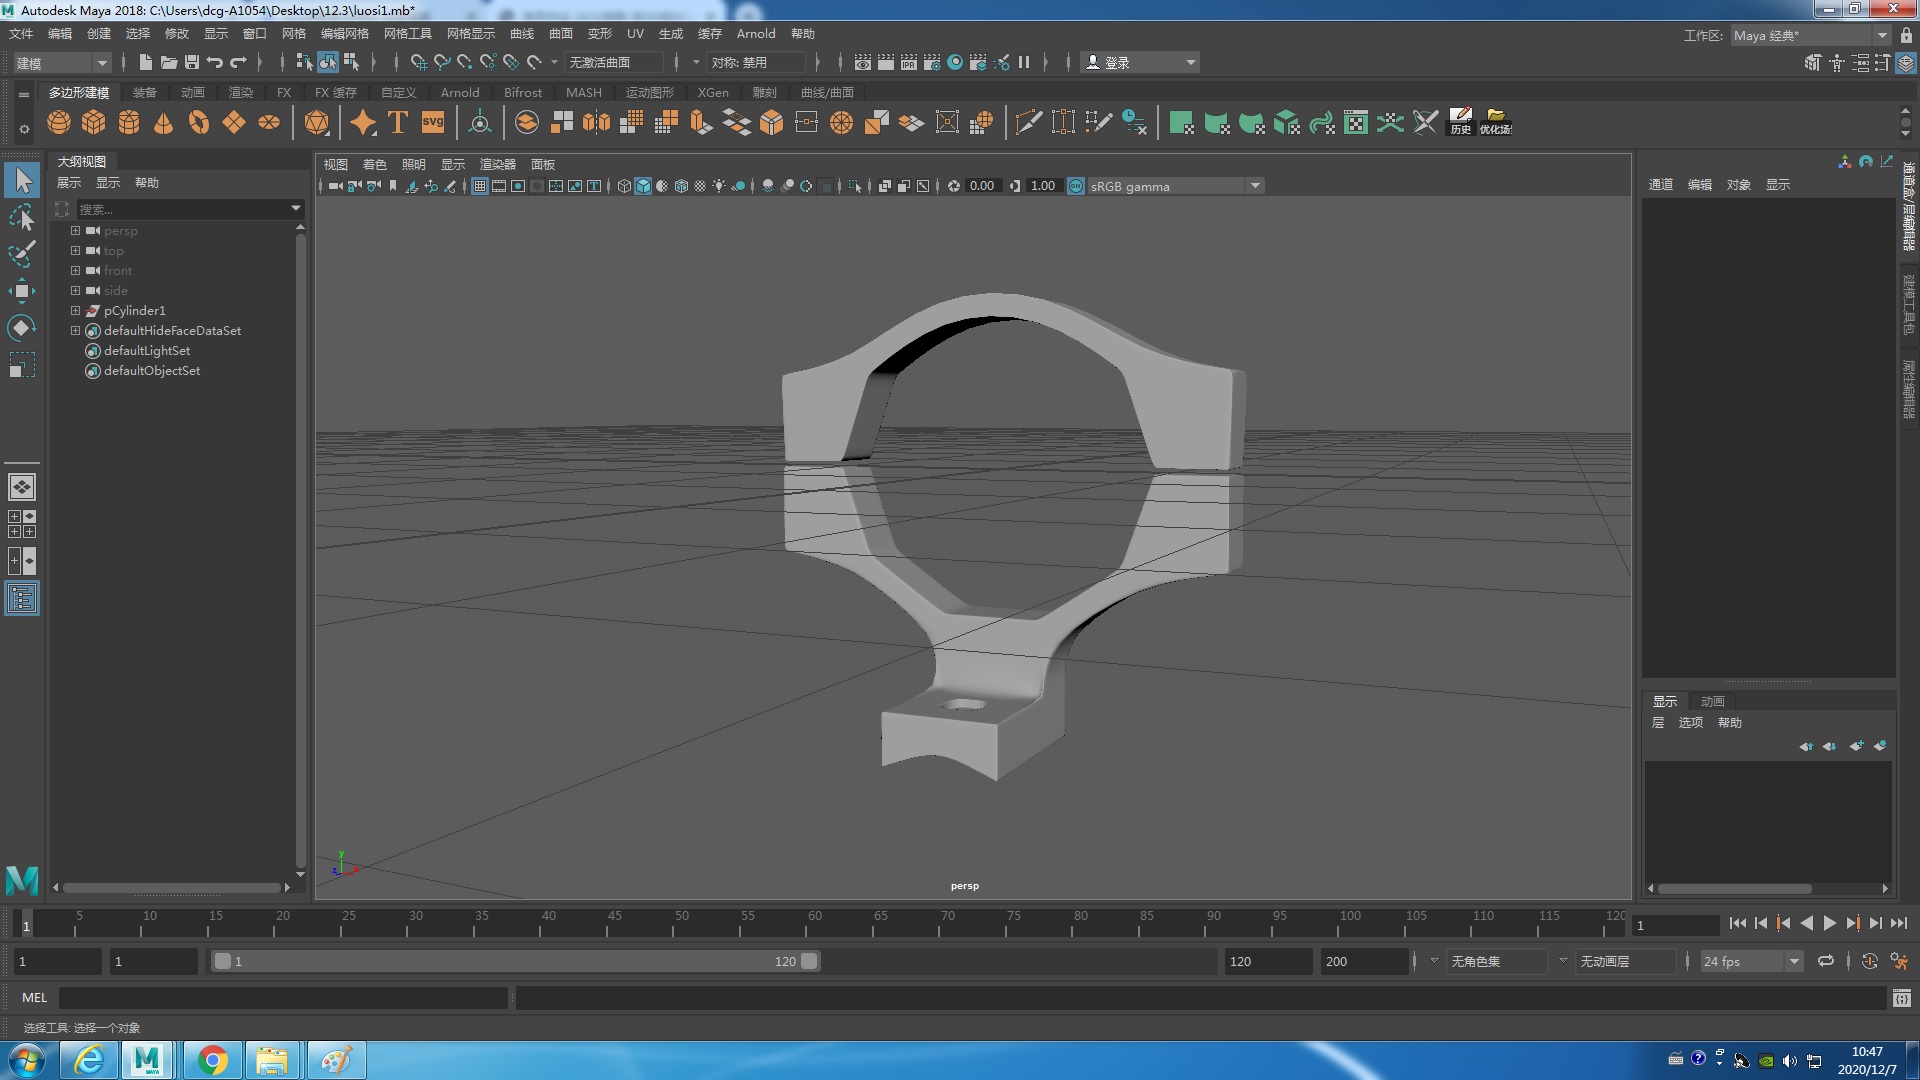The height and width of the screenshot is (1080, 1920).
Task: Click the play forwards button
Action: click(x=1830, y=924)
